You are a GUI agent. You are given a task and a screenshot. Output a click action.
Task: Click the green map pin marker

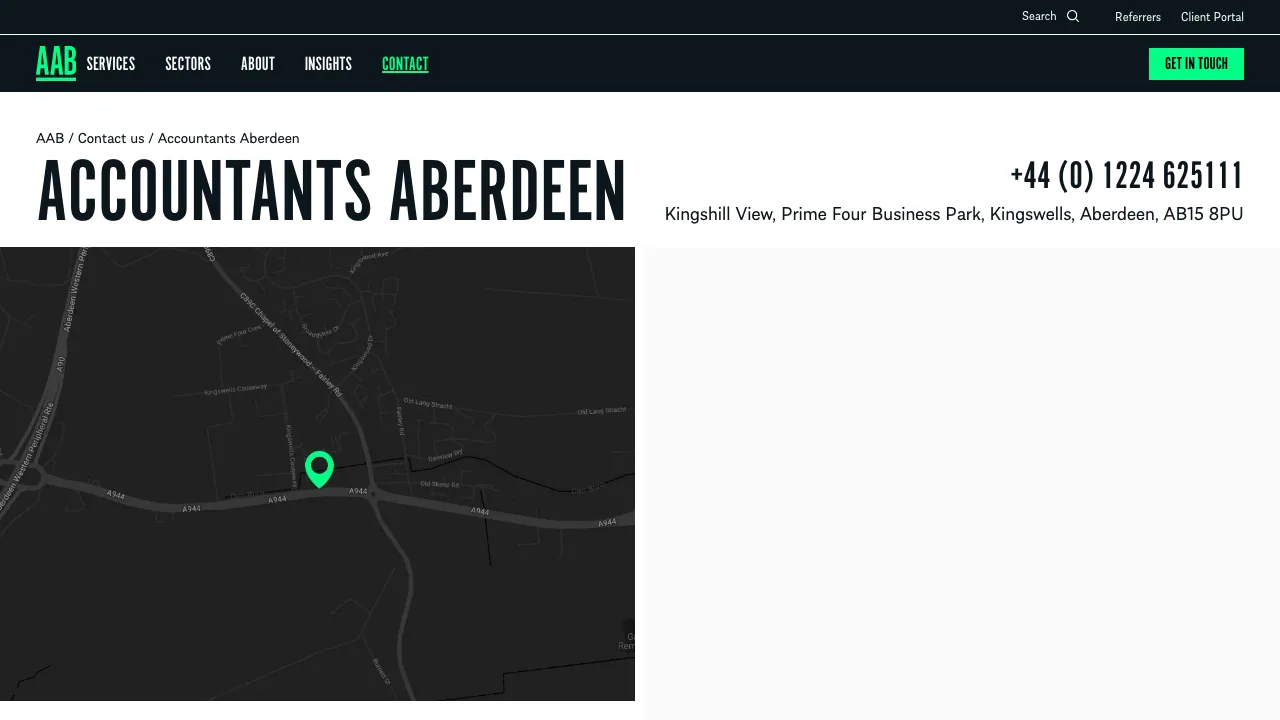(319, 468)
